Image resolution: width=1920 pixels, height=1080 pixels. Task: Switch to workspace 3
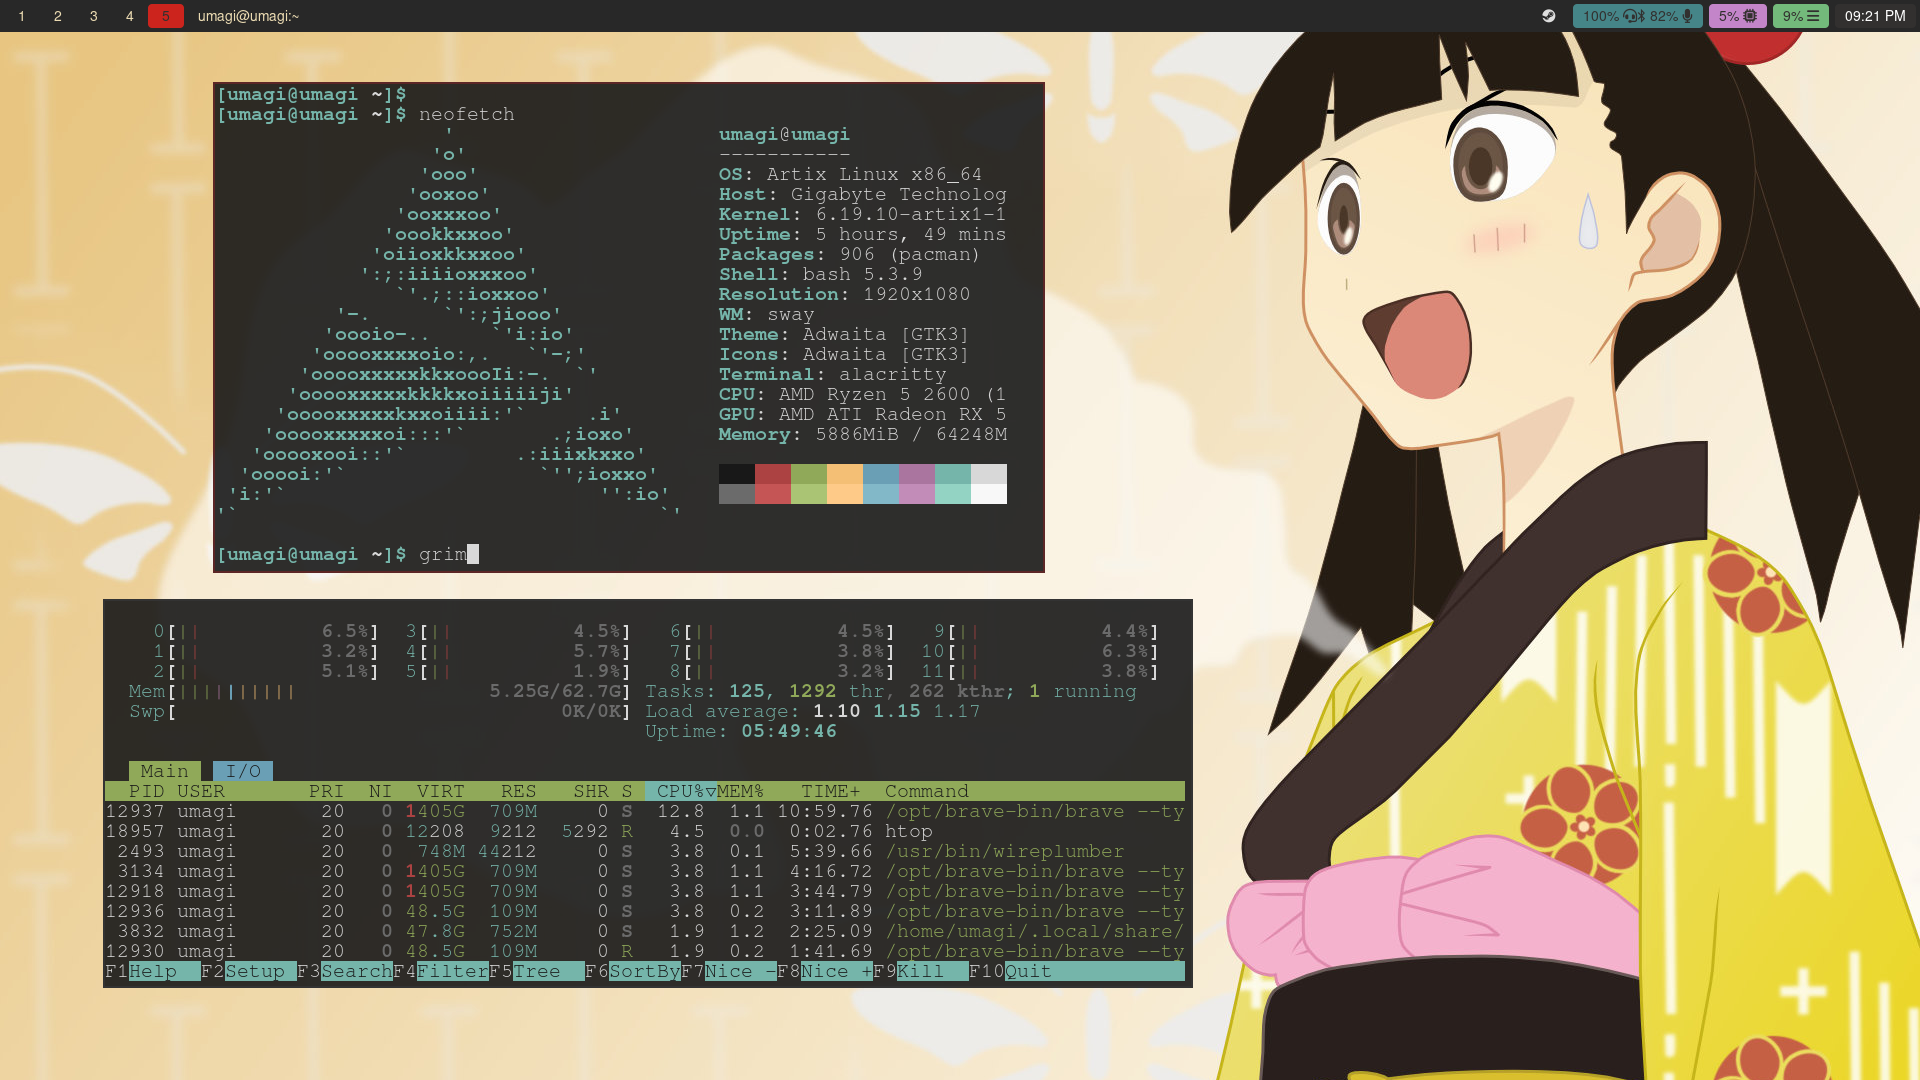(x=94, y=16)
